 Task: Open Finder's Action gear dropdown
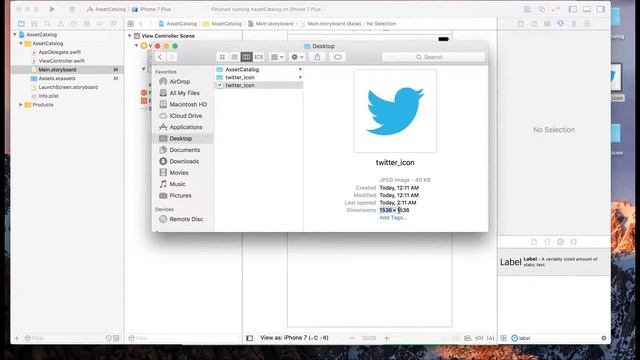coord(297,57)
